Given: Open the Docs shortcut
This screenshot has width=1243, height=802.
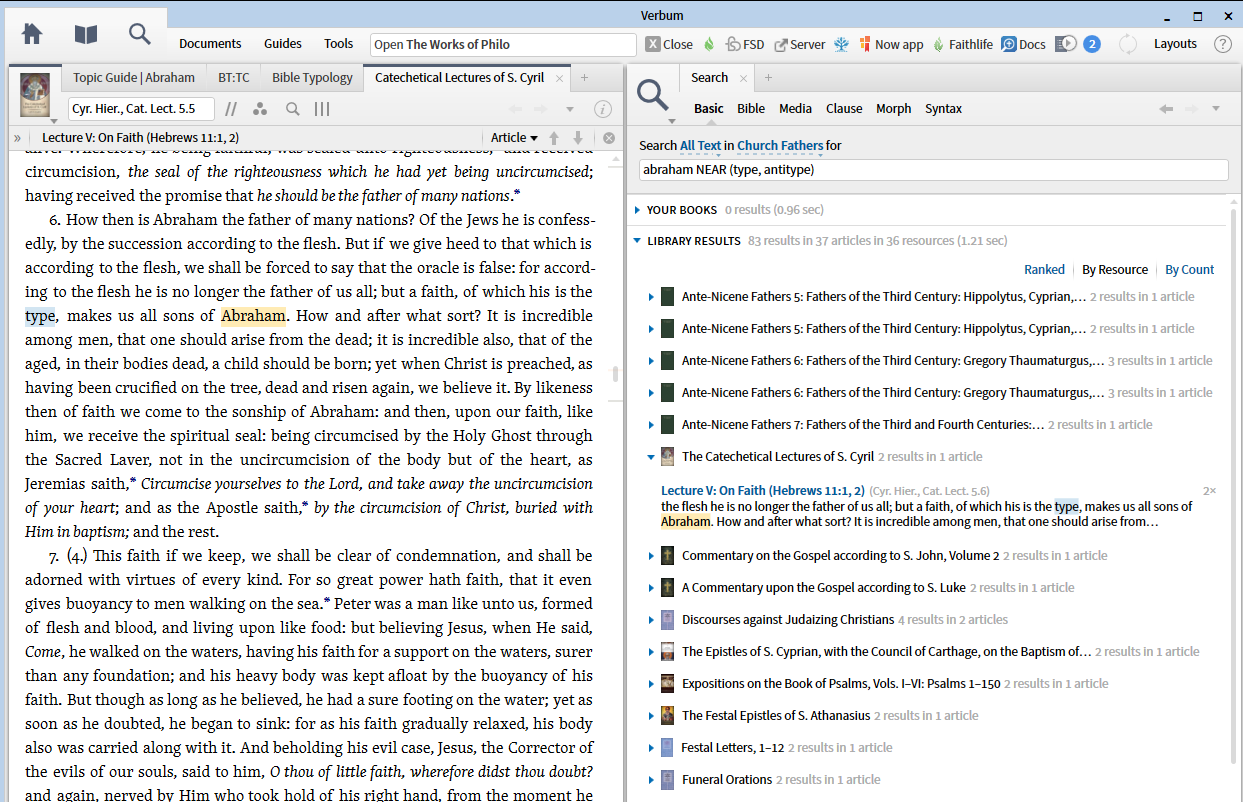Looking at the screenshot, I should tap(1023, 44).
